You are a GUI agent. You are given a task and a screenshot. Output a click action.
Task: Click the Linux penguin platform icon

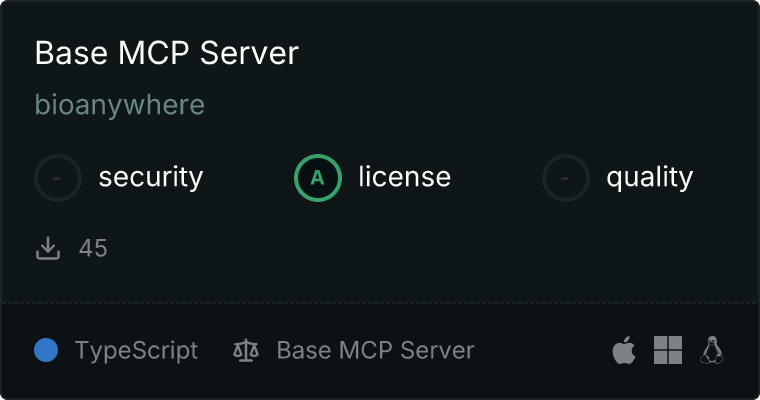tap(711, 350)
